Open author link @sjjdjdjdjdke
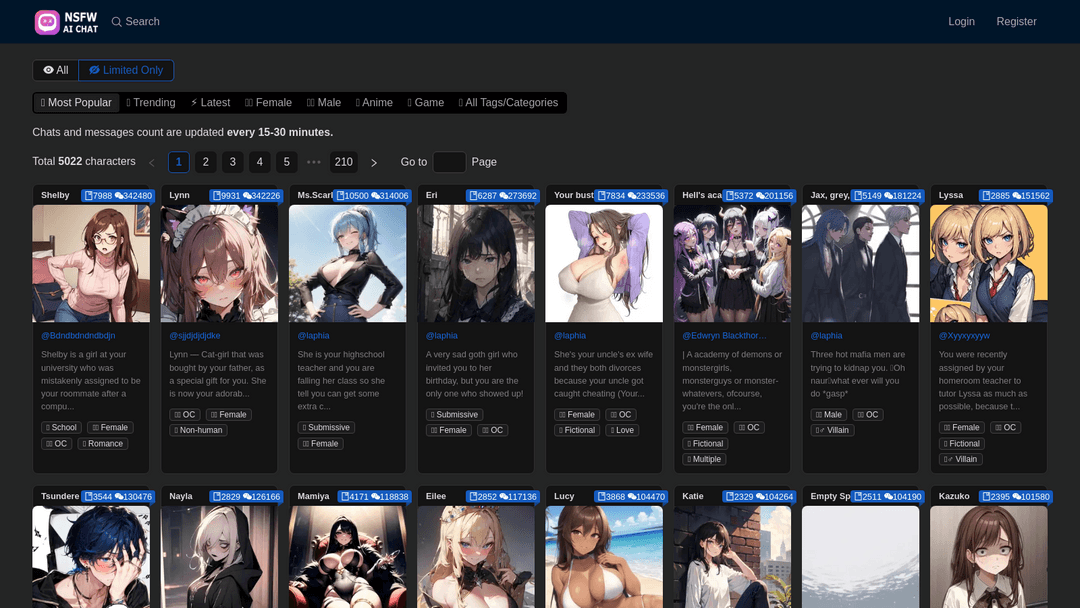The height and width of the screenshot is (608, 1080). [x=195, y=336]
